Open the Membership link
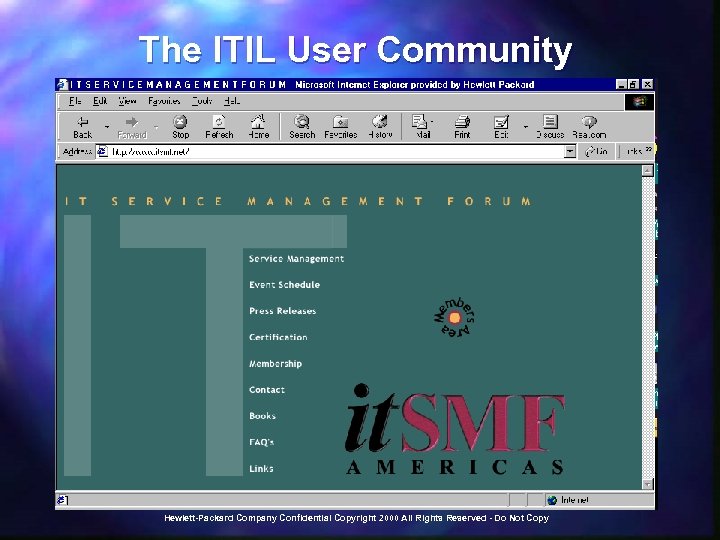Screen dimensions: 720x540 coord(275,364)
